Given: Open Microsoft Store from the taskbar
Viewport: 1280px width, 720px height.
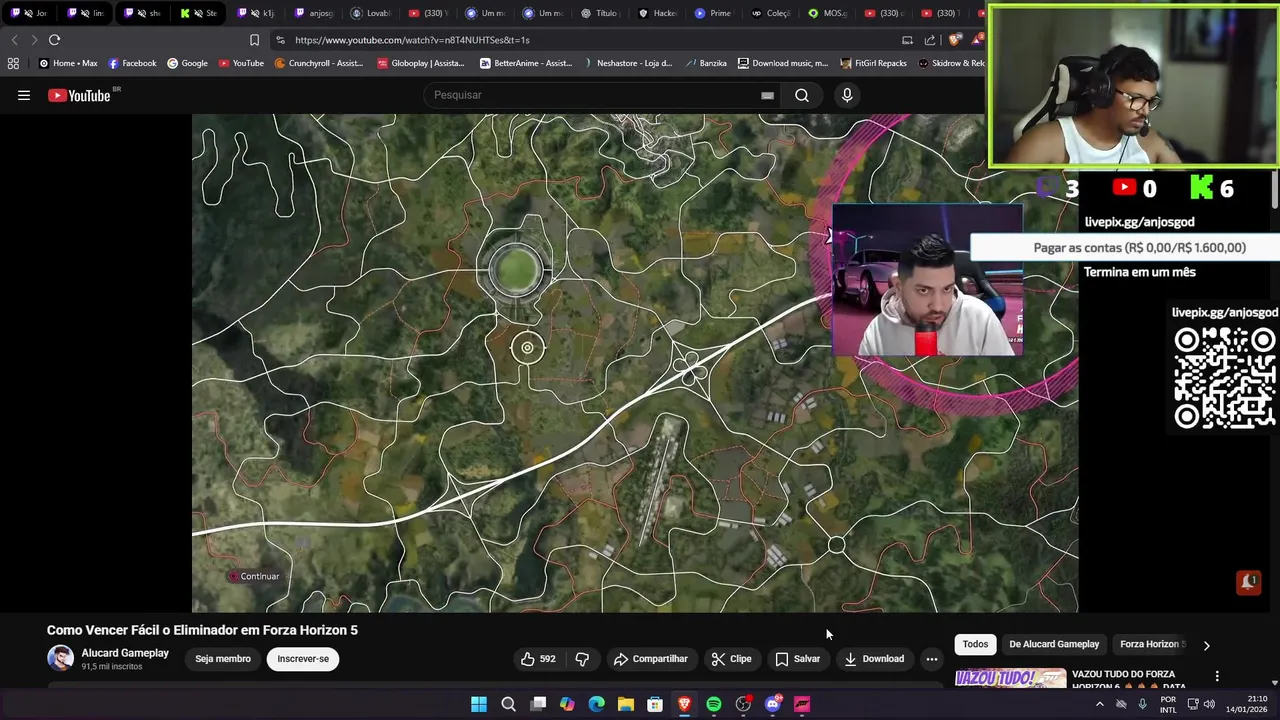Looking at the screenshot, I should (655, 704).
